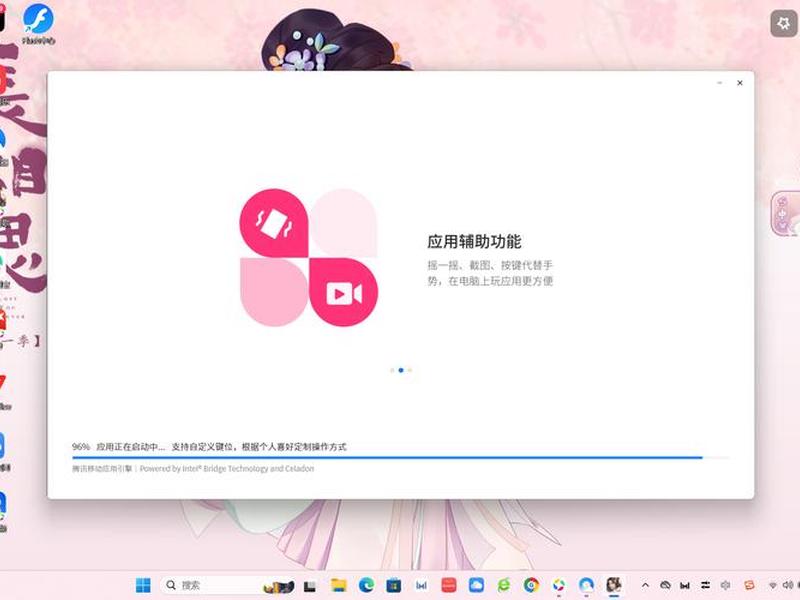This screenshot has width=800, height=600.
Task: Close the app launcher window
Action: point(739,83)
